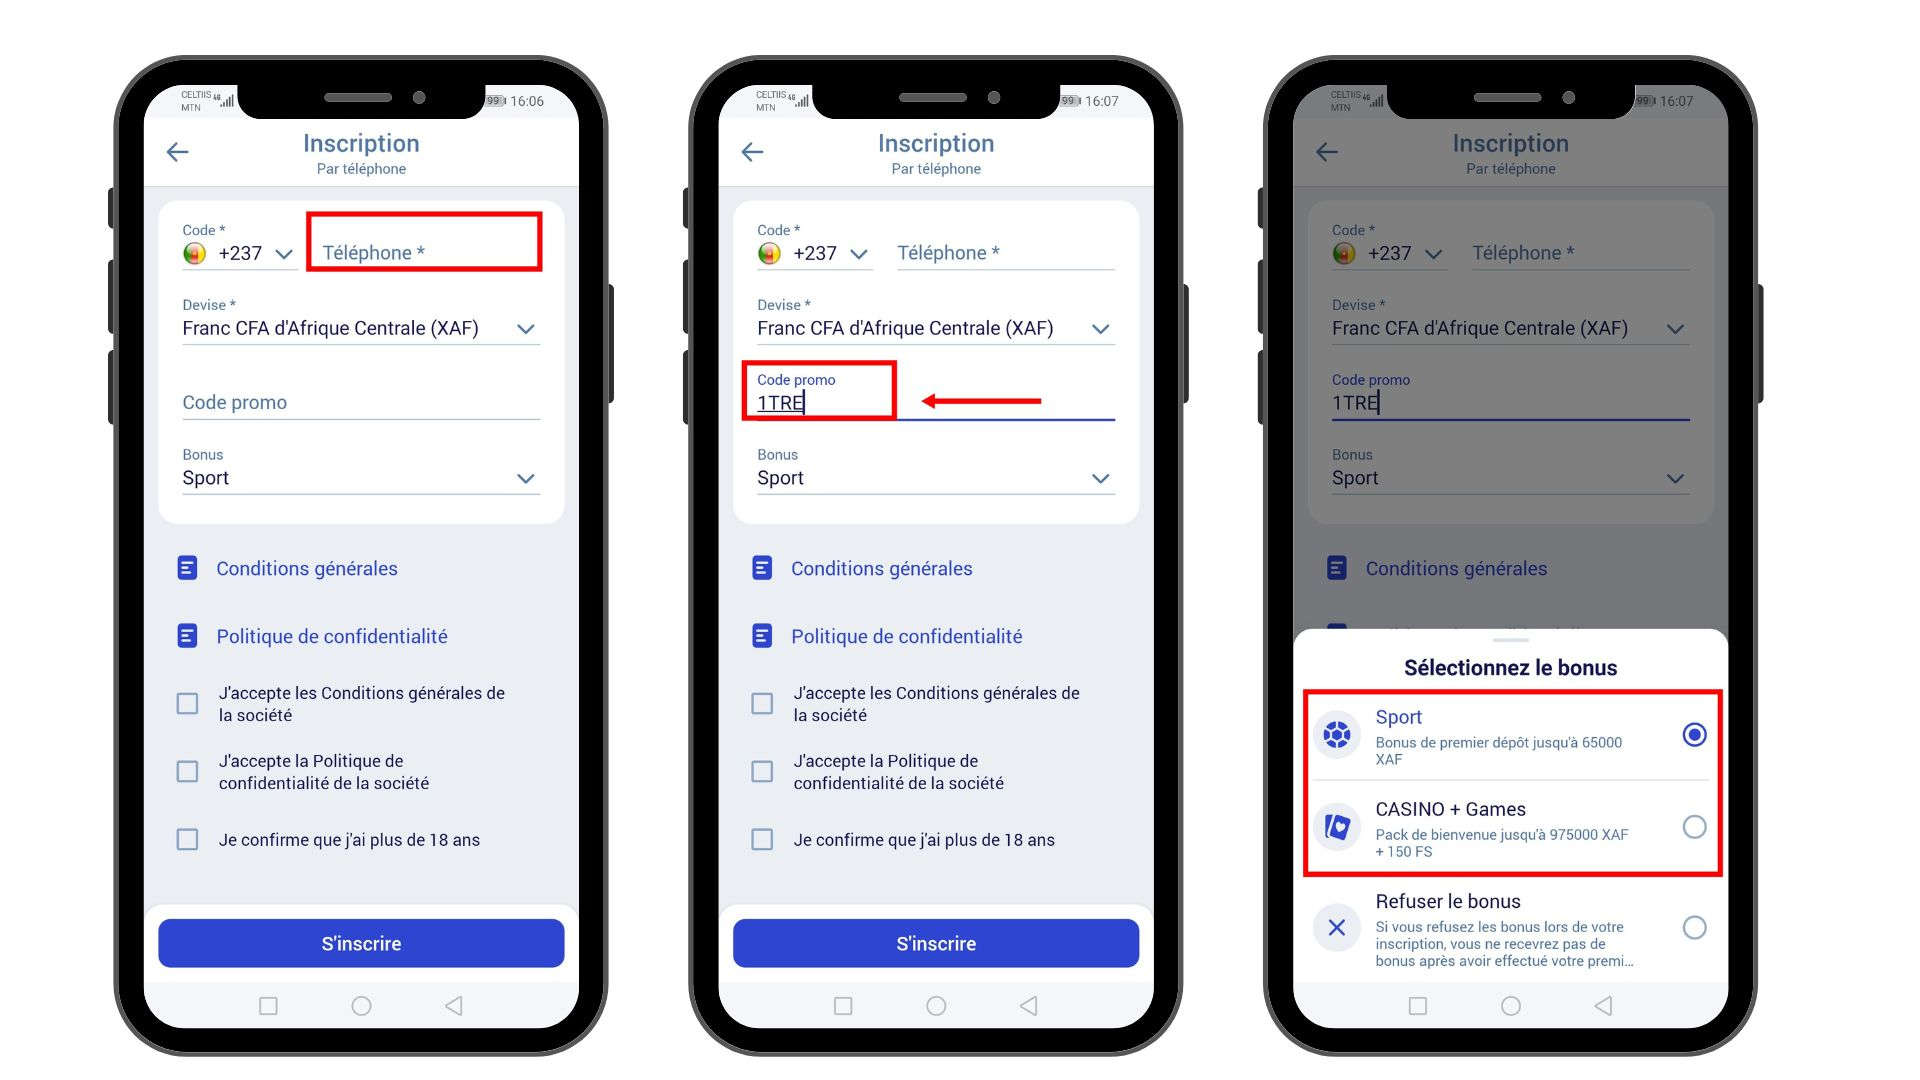This screenshot has height=1080, width=1920.
Task: Click the Sport bonus soccer ball icon
Action: [1335, 735]
